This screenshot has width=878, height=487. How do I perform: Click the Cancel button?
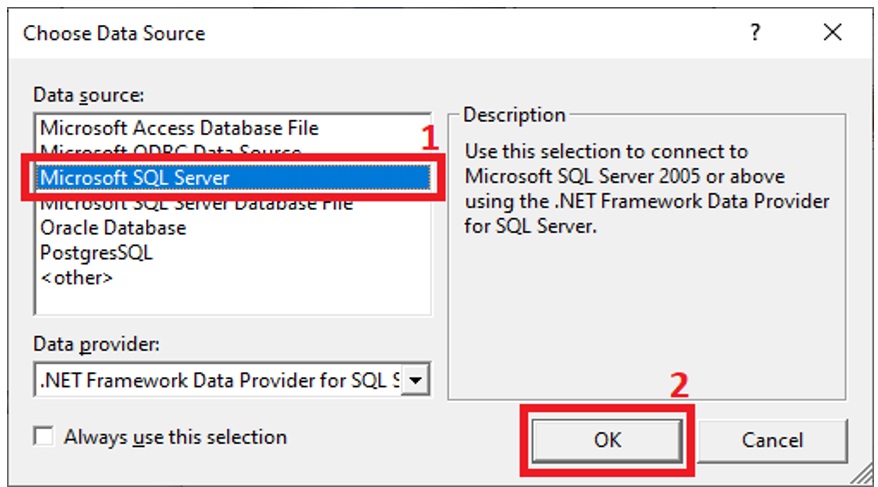[x=772, y=440]
